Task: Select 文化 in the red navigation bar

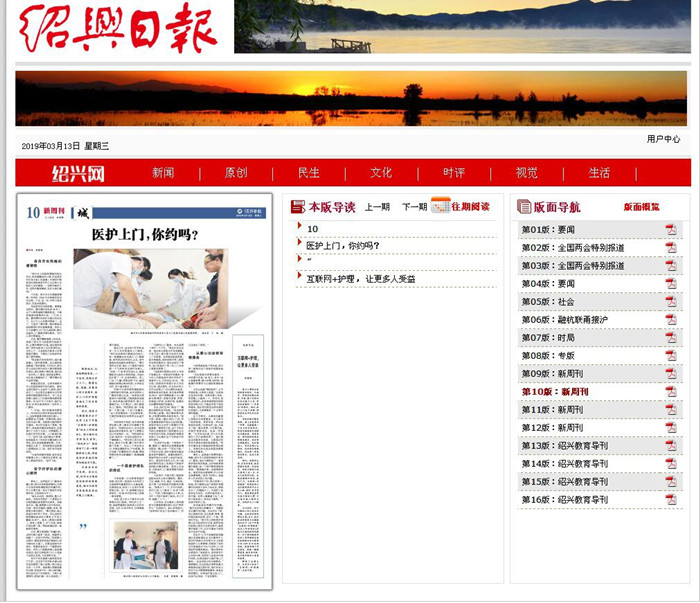Action: click(381, 173)
